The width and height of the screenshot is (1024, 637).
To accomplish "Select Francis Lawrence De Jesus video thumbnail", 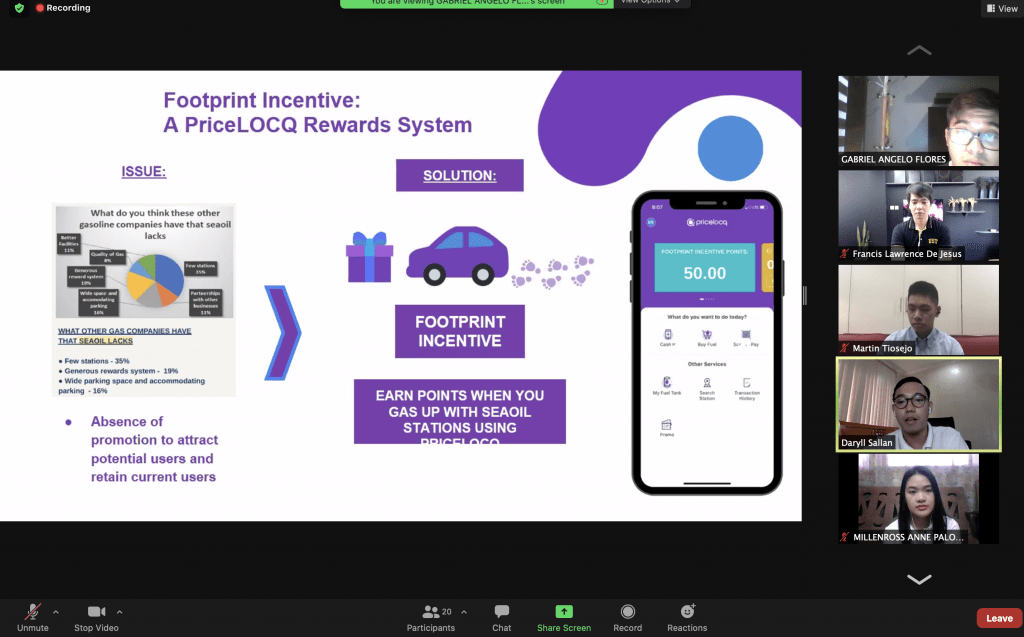I will coord(918,216).
